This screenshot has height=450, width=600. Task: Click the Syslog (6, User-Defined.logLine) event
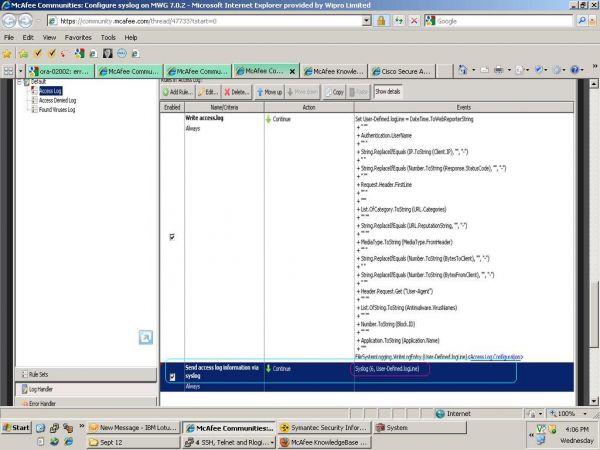[387, 369]
